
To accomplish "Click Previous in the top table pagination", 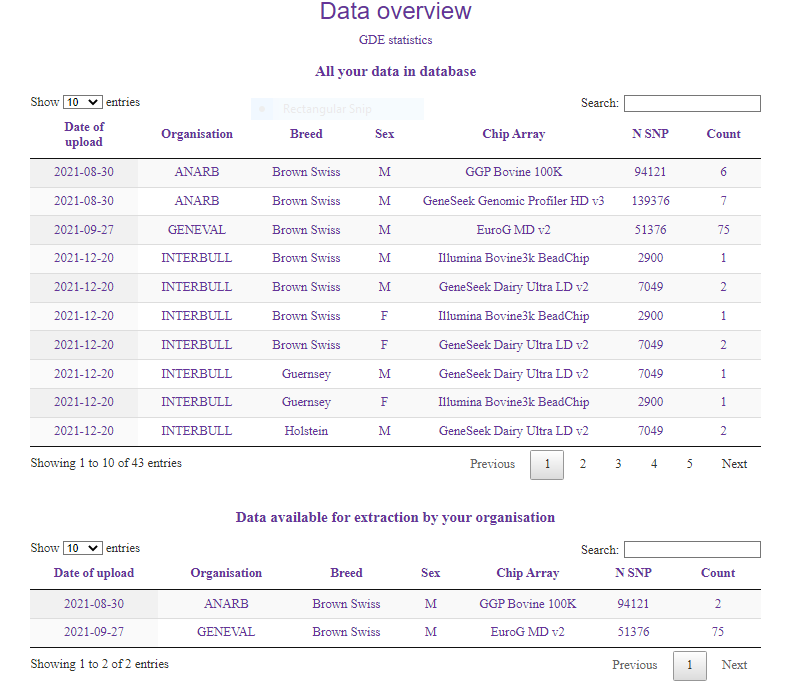I will tap(492, 464).
